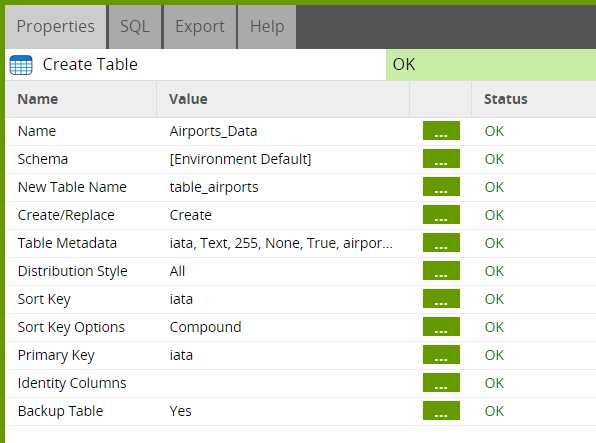The width and height of the screenshot is (596, 443).
Task: Open the Sort Key Options ellipsis button
Action: pyautogui.click(x=441, y=327)
